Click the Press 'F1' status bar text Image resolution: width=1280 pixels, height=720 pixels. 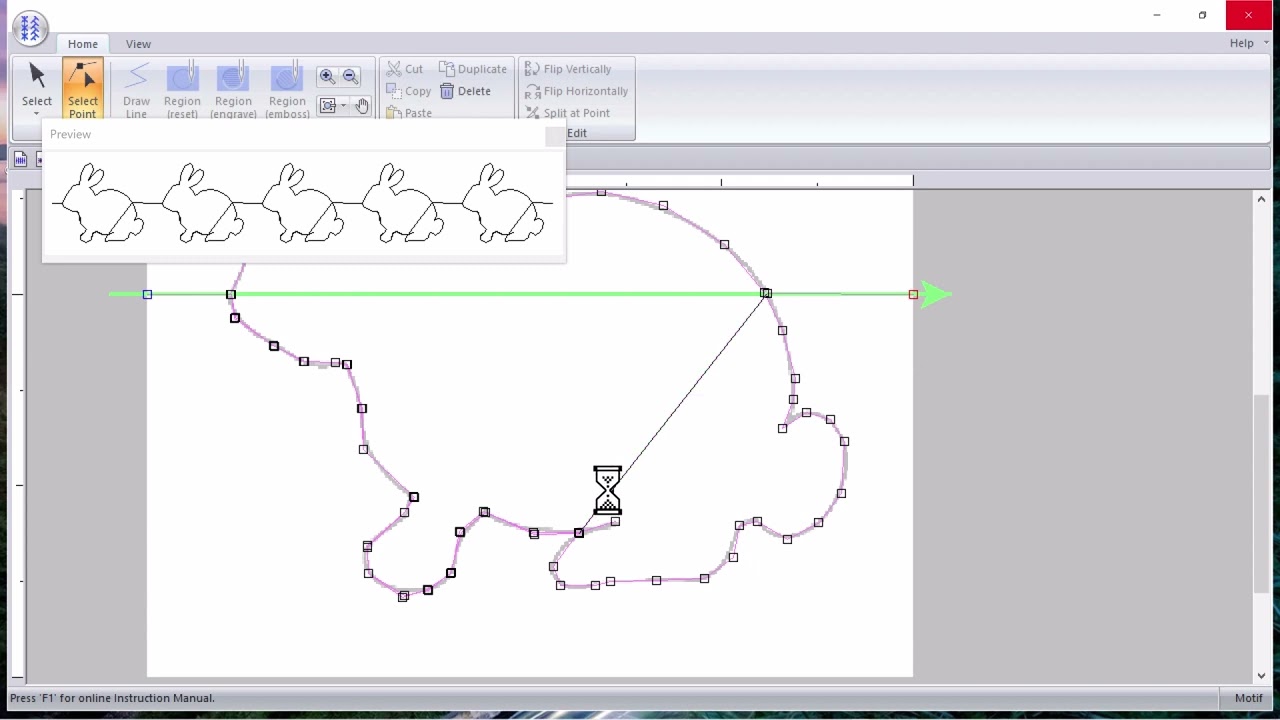click(112, 698)
